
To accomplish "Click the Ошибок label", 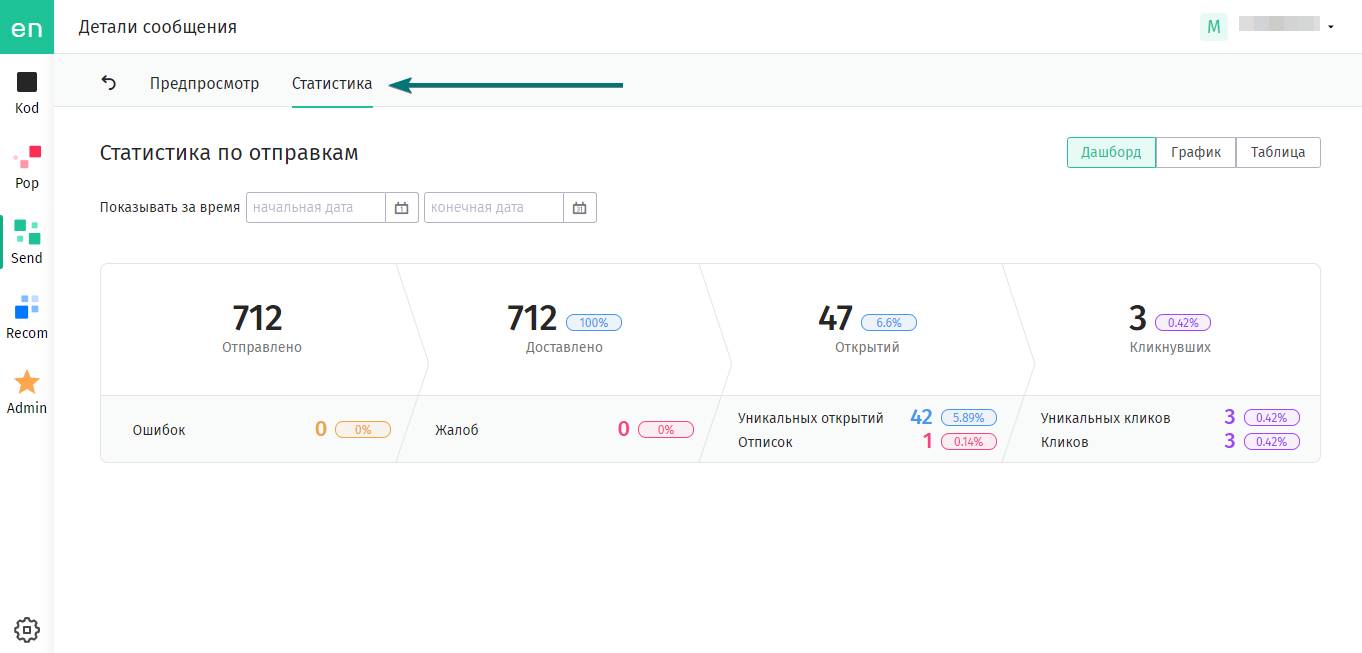I will click(159, 430).
